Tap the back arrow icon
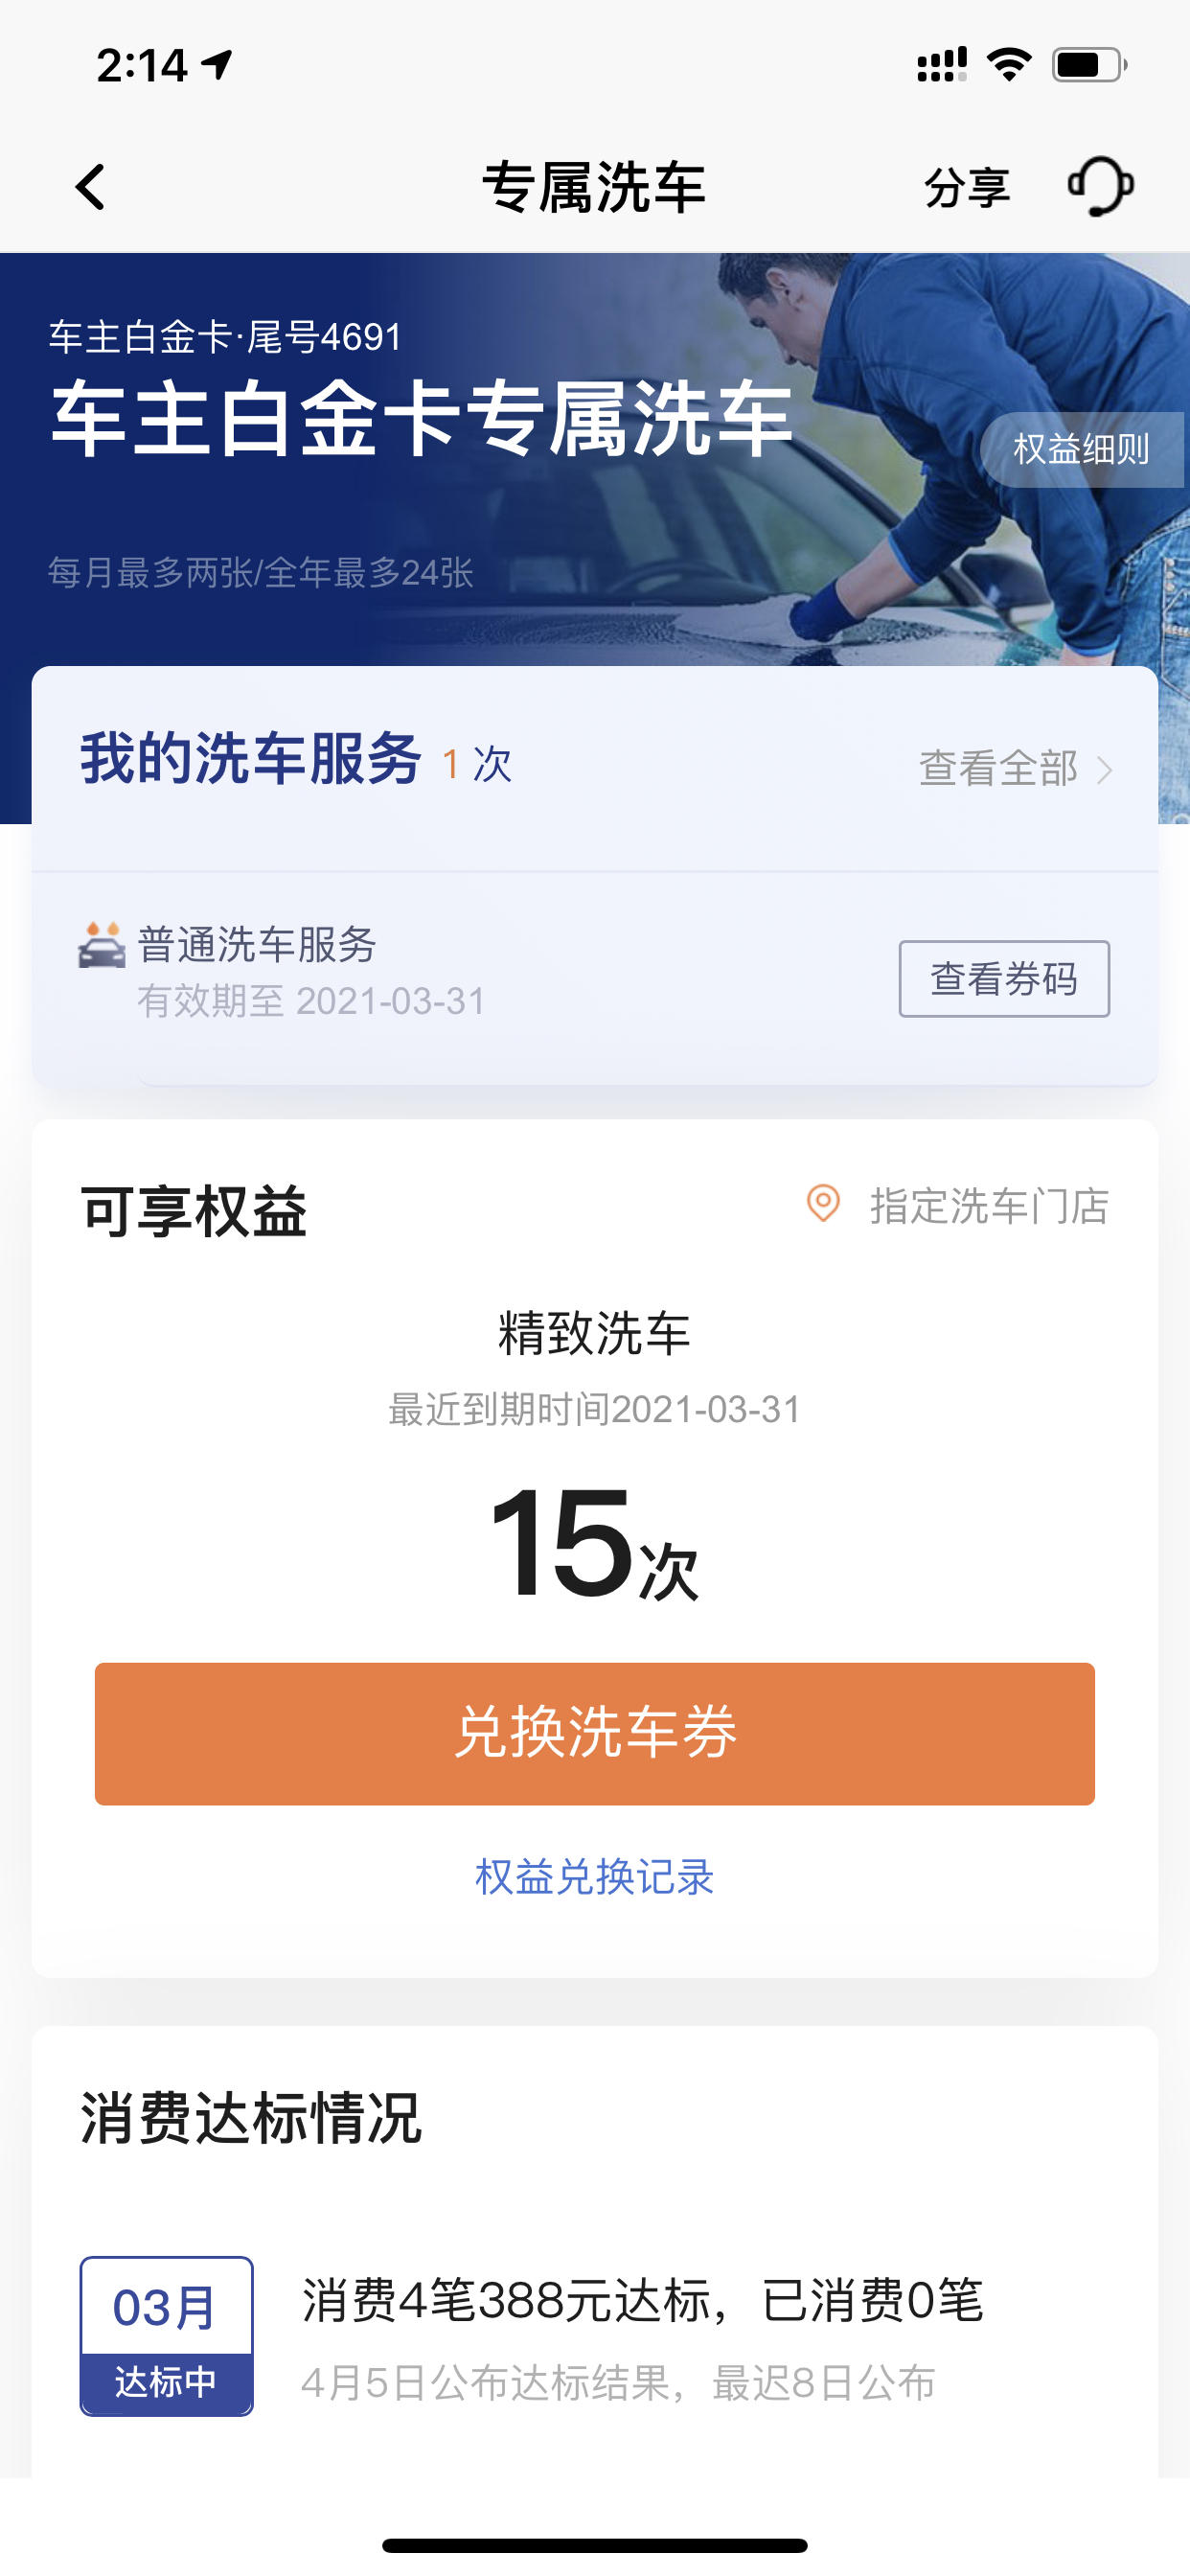Image resolution: width=1190 pixels, height=2576 pixels. (x=91, y=187)
